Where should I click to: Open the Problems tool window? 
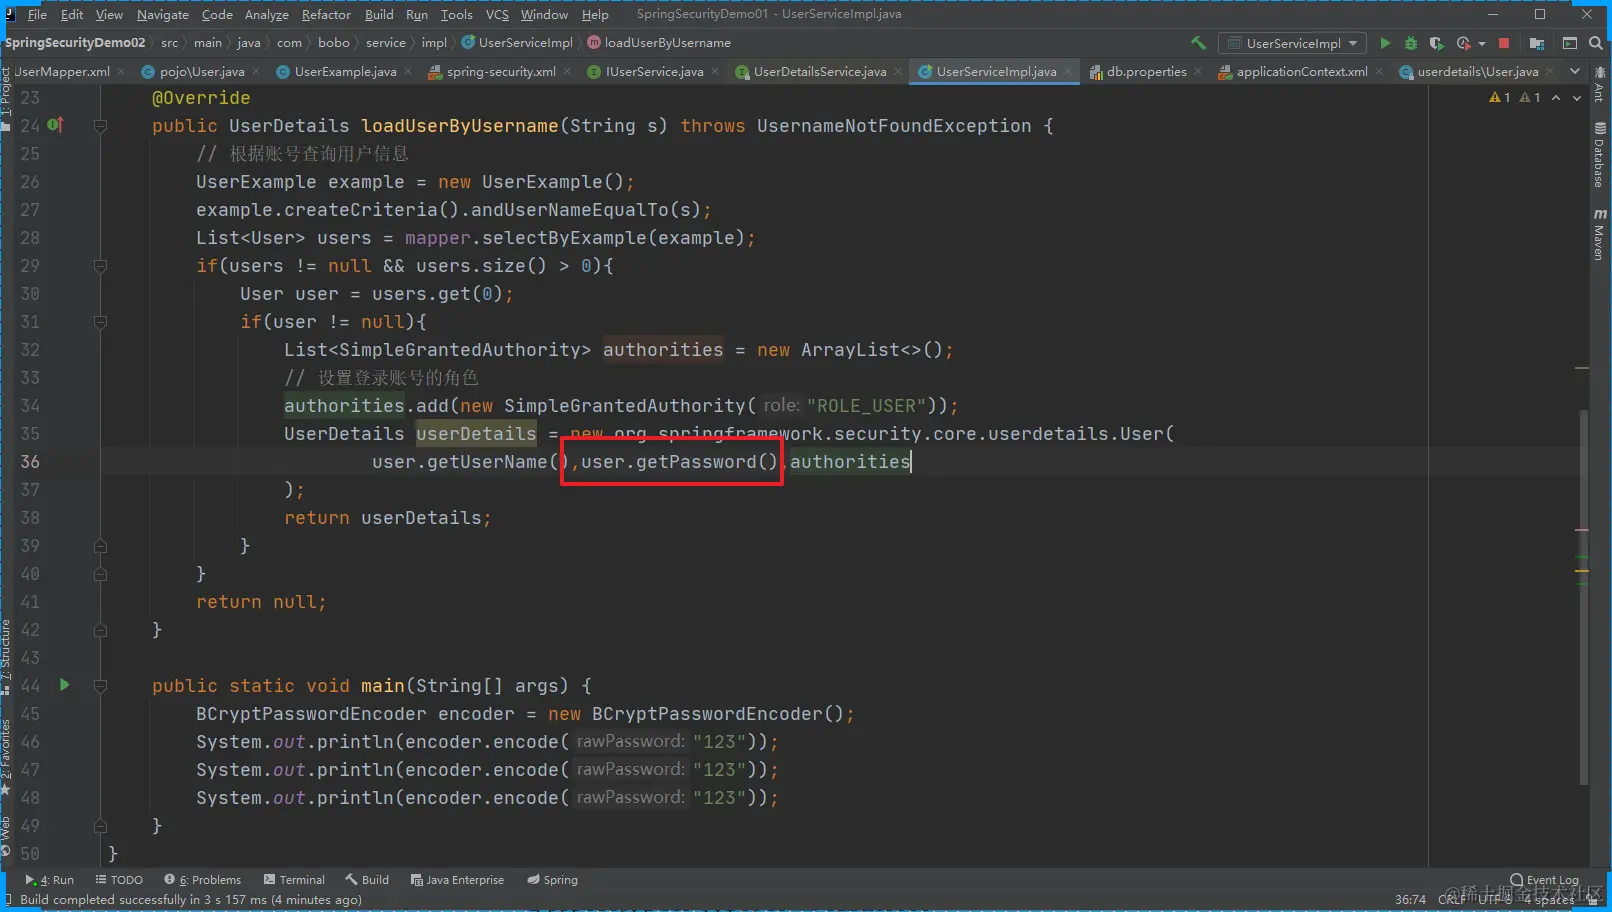point(203,880)
